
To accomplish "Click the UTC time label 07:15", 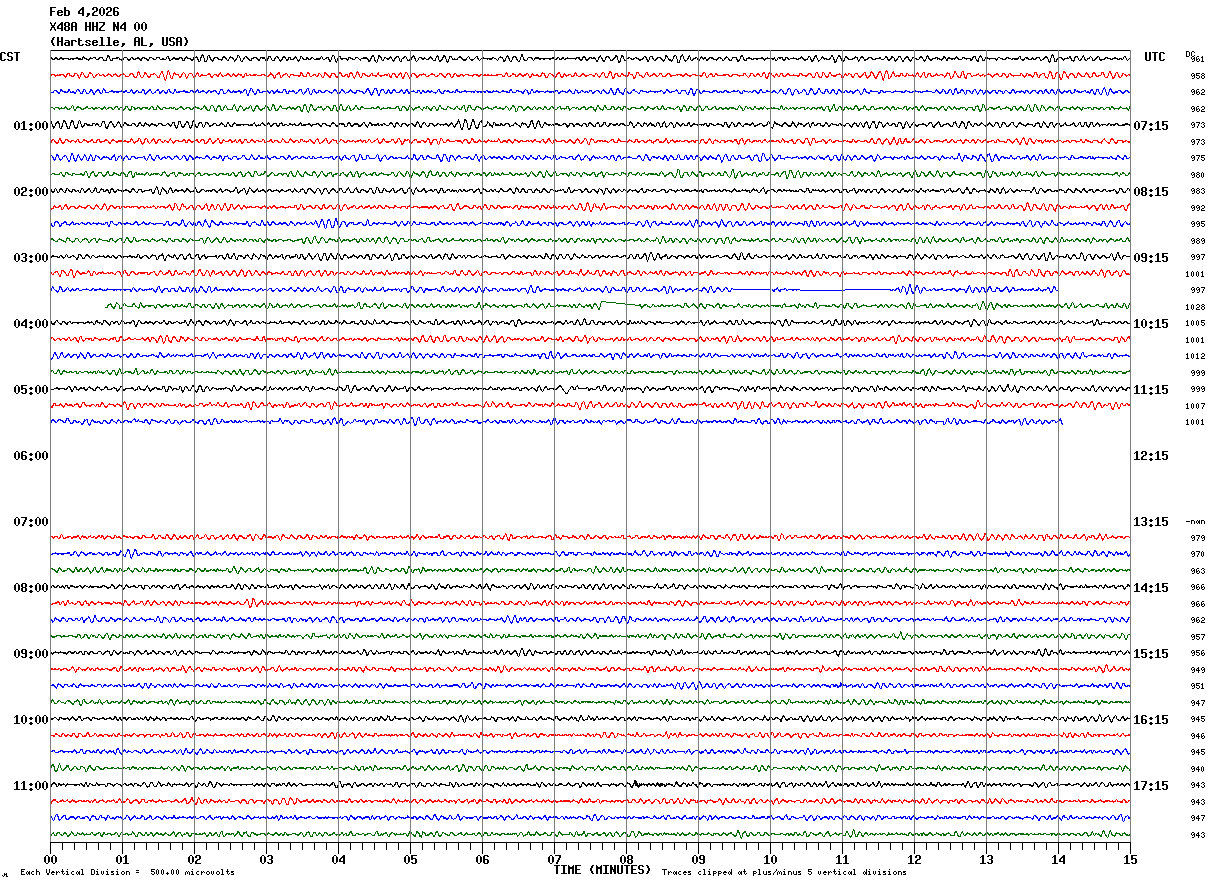I will tap(1151, 126).
